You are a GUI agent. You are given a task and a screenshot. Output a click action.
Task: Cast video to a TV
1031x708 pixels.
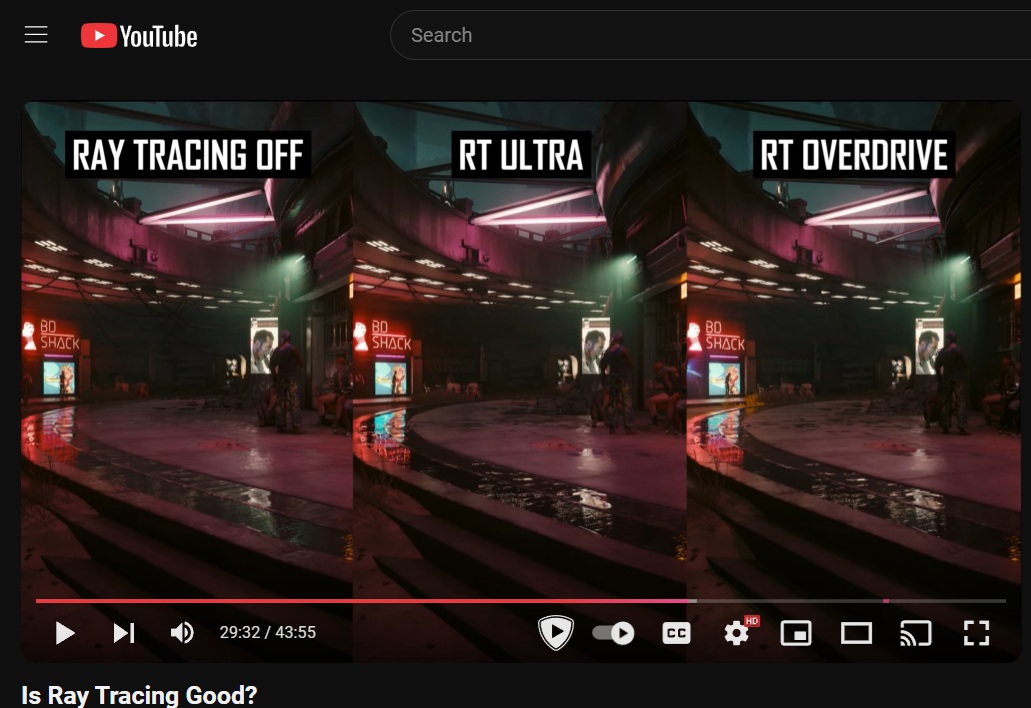[915, 633]
